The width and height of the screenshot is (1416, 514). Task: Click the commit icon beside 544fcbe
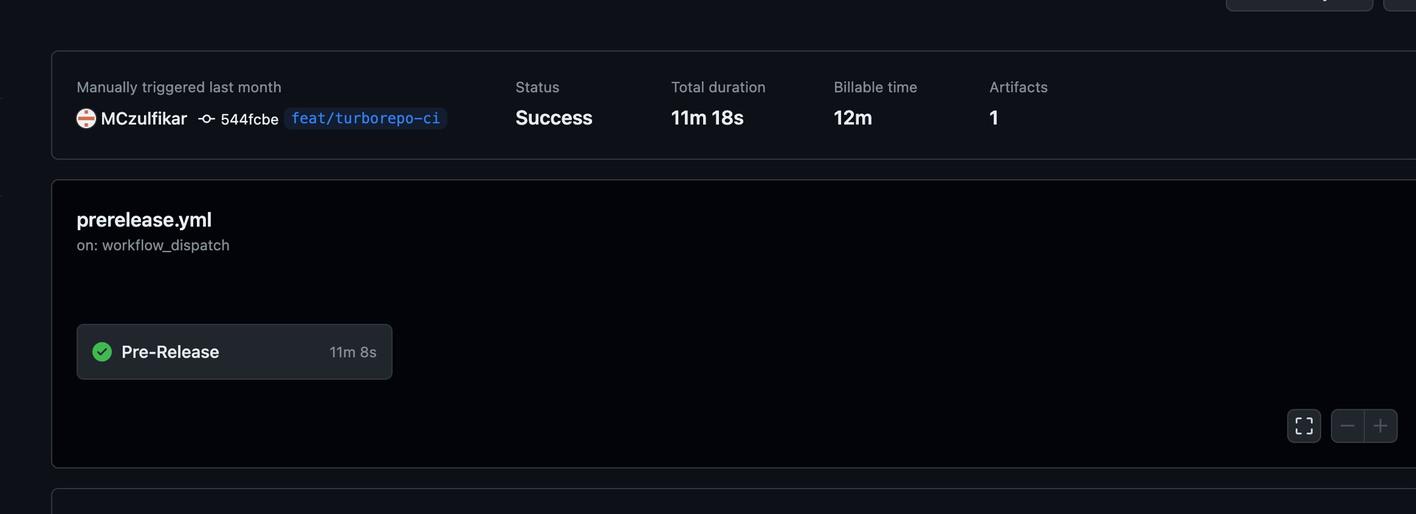[207, 119]
